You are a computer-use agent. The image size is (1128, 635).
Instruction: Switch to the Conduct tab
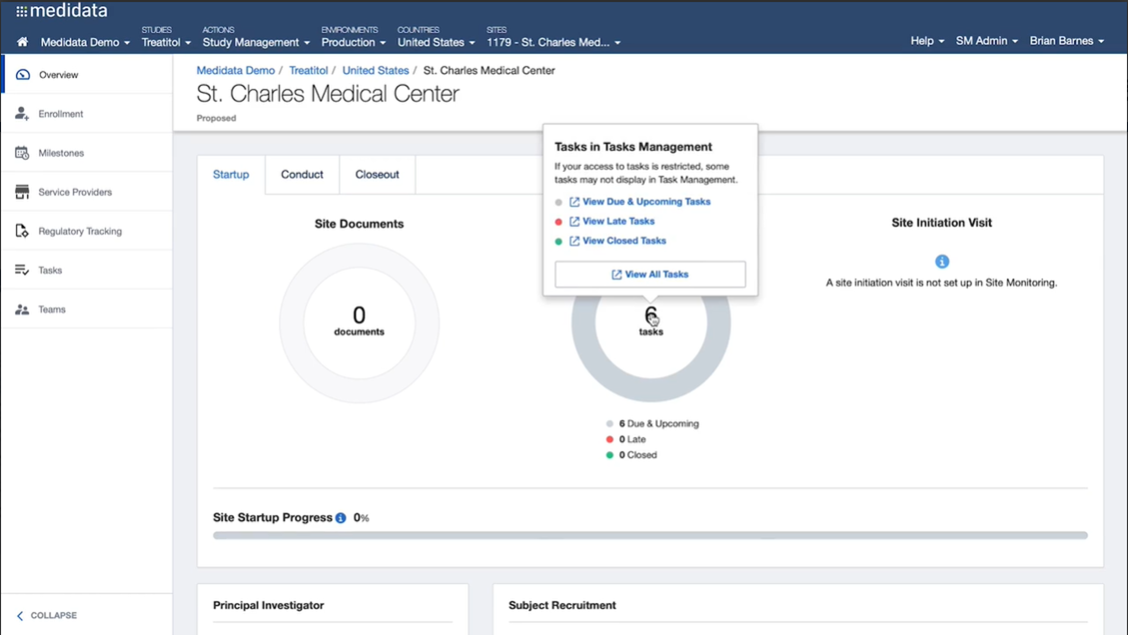click(x=302, y=175)
